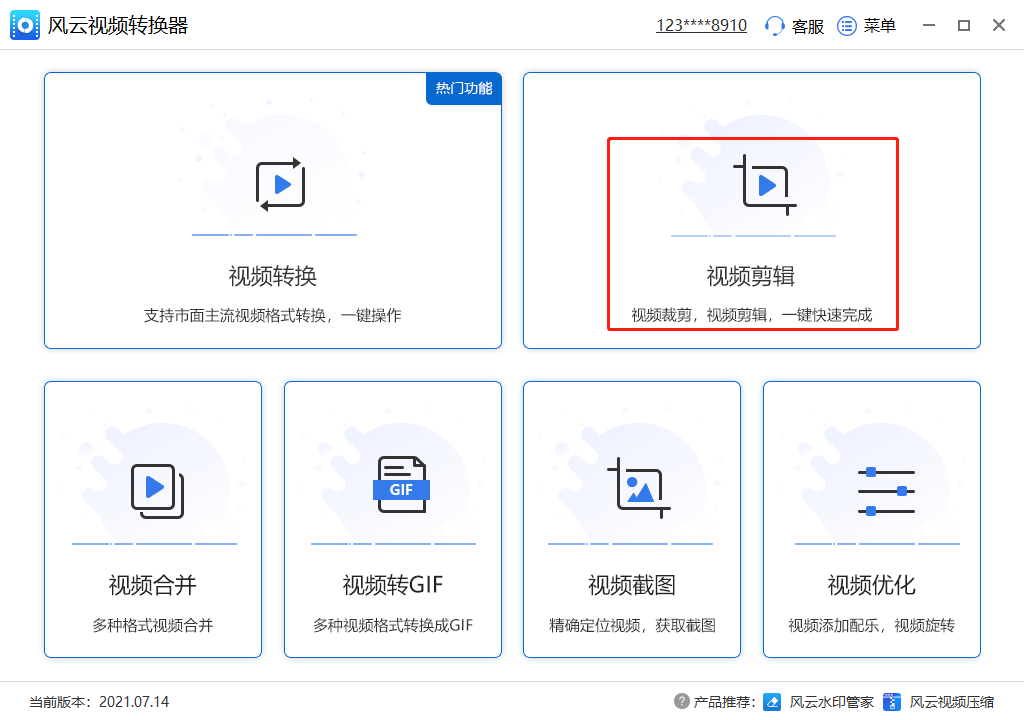
Task: Close the 风云视频转换器 window
Action: coord(999,25)
